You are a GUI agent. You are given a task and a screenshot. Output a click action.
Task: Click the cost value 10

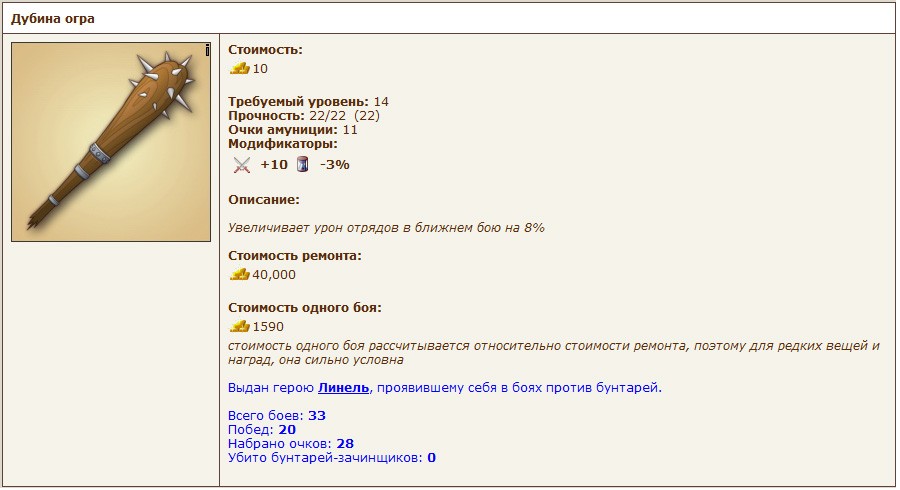coord(260,69)
